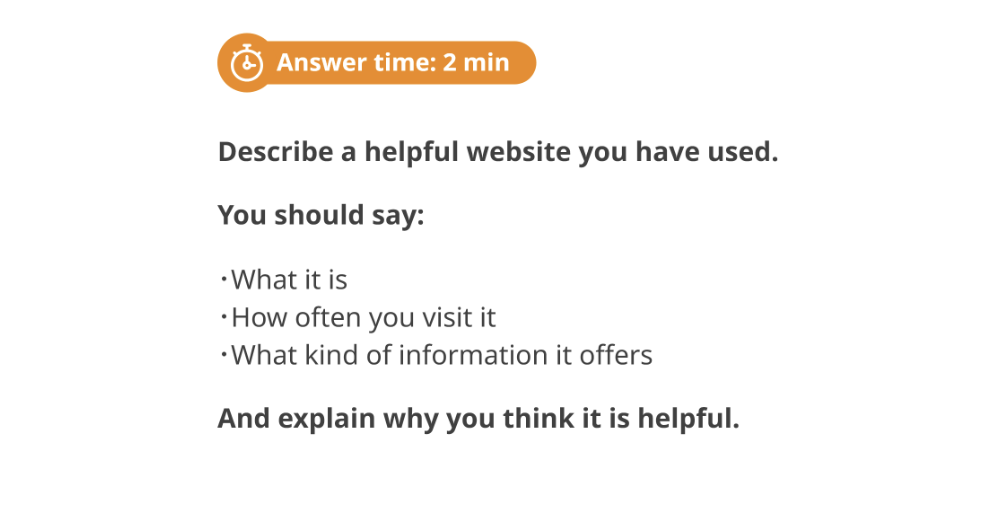
Task: Select the "What it is" bullet text
Action: click(289, 280)
